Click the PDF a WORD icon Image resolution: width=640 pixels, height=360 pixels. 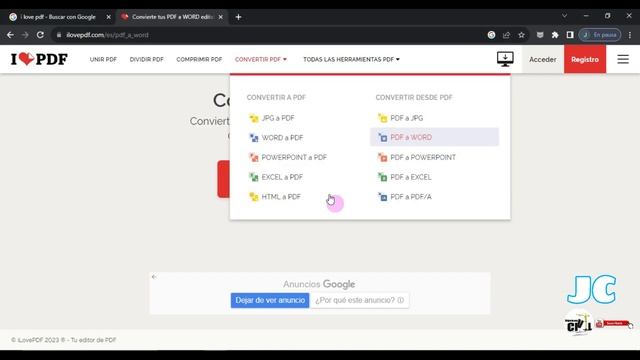382,138
